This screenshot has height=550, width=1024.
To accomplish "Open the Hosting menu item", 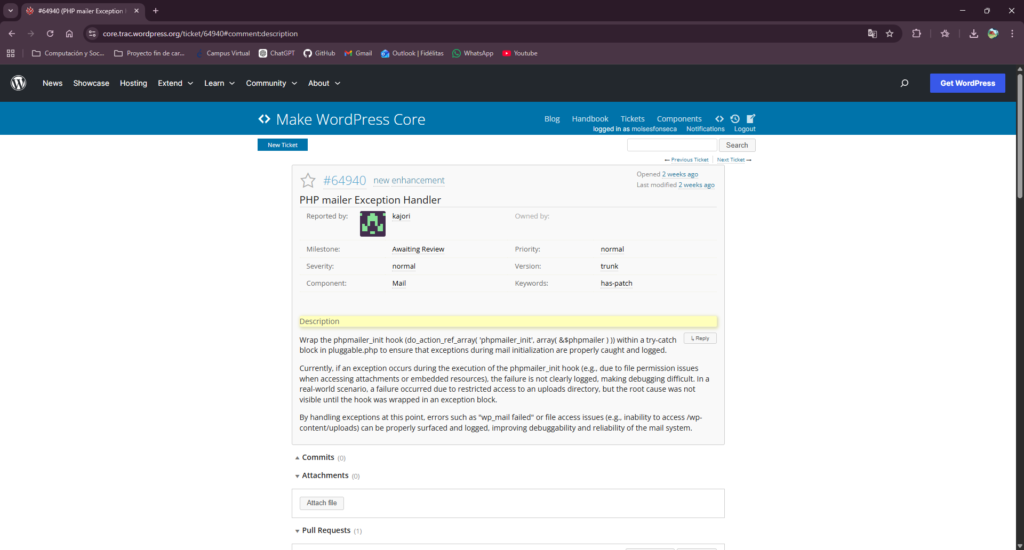I will (x=133, y=83).
